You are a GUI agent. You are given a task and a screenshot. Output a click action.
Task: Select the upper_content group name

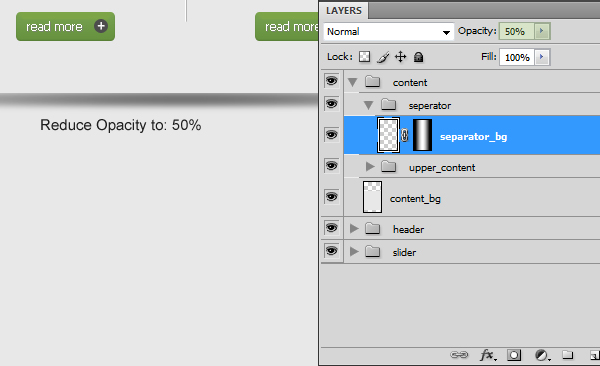442,168
